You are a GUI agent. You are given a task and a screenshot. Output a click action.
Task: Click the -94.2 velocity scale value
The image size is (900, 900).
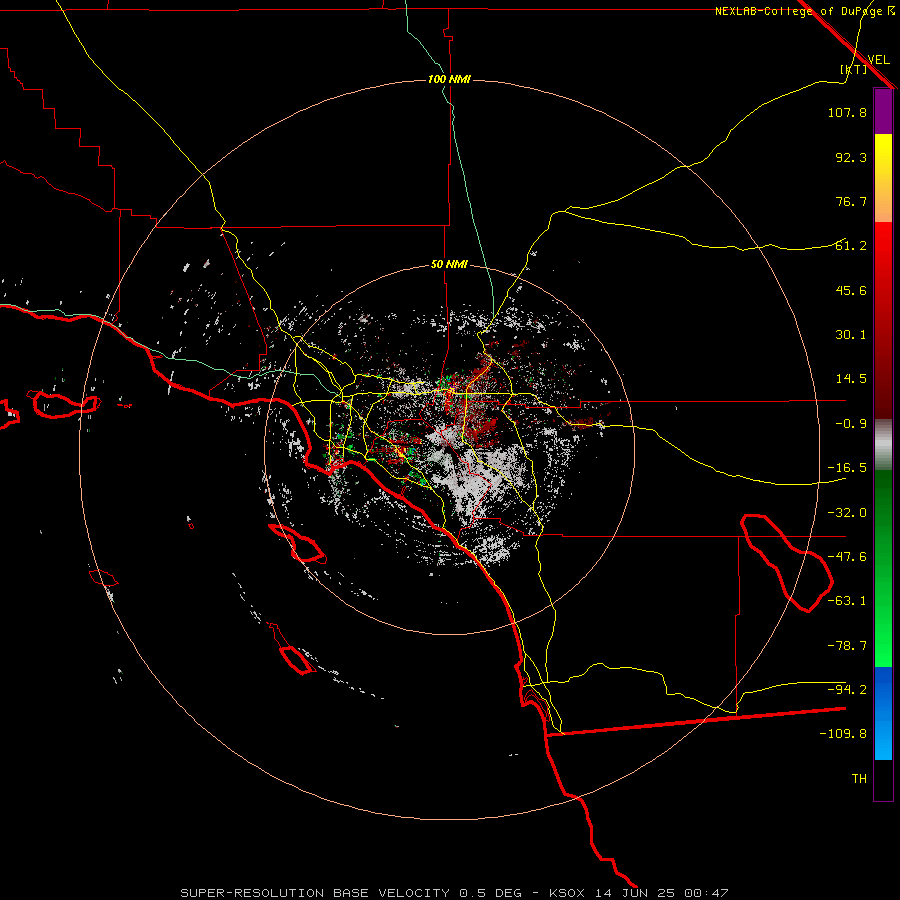tap(847, 690)
